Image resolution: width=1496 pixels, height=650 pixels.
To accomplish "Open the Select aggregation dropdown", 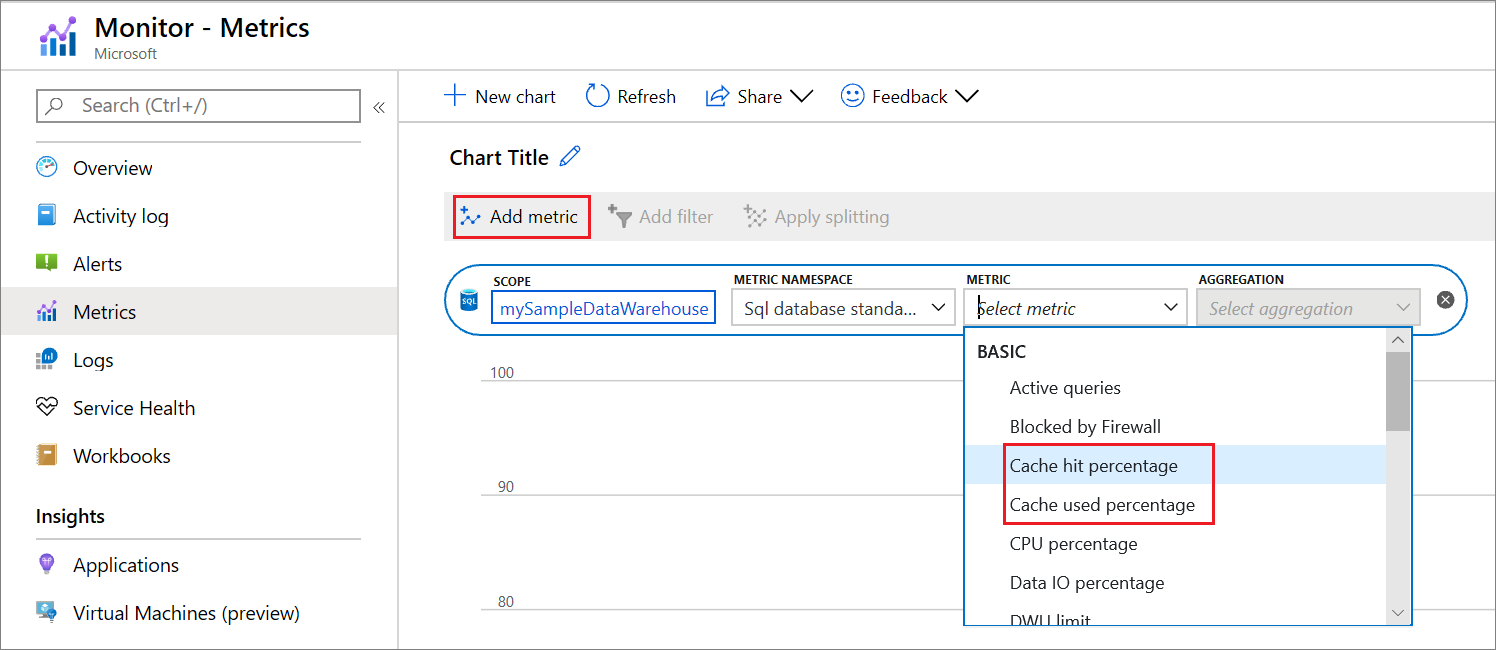I will (1308, 308).
